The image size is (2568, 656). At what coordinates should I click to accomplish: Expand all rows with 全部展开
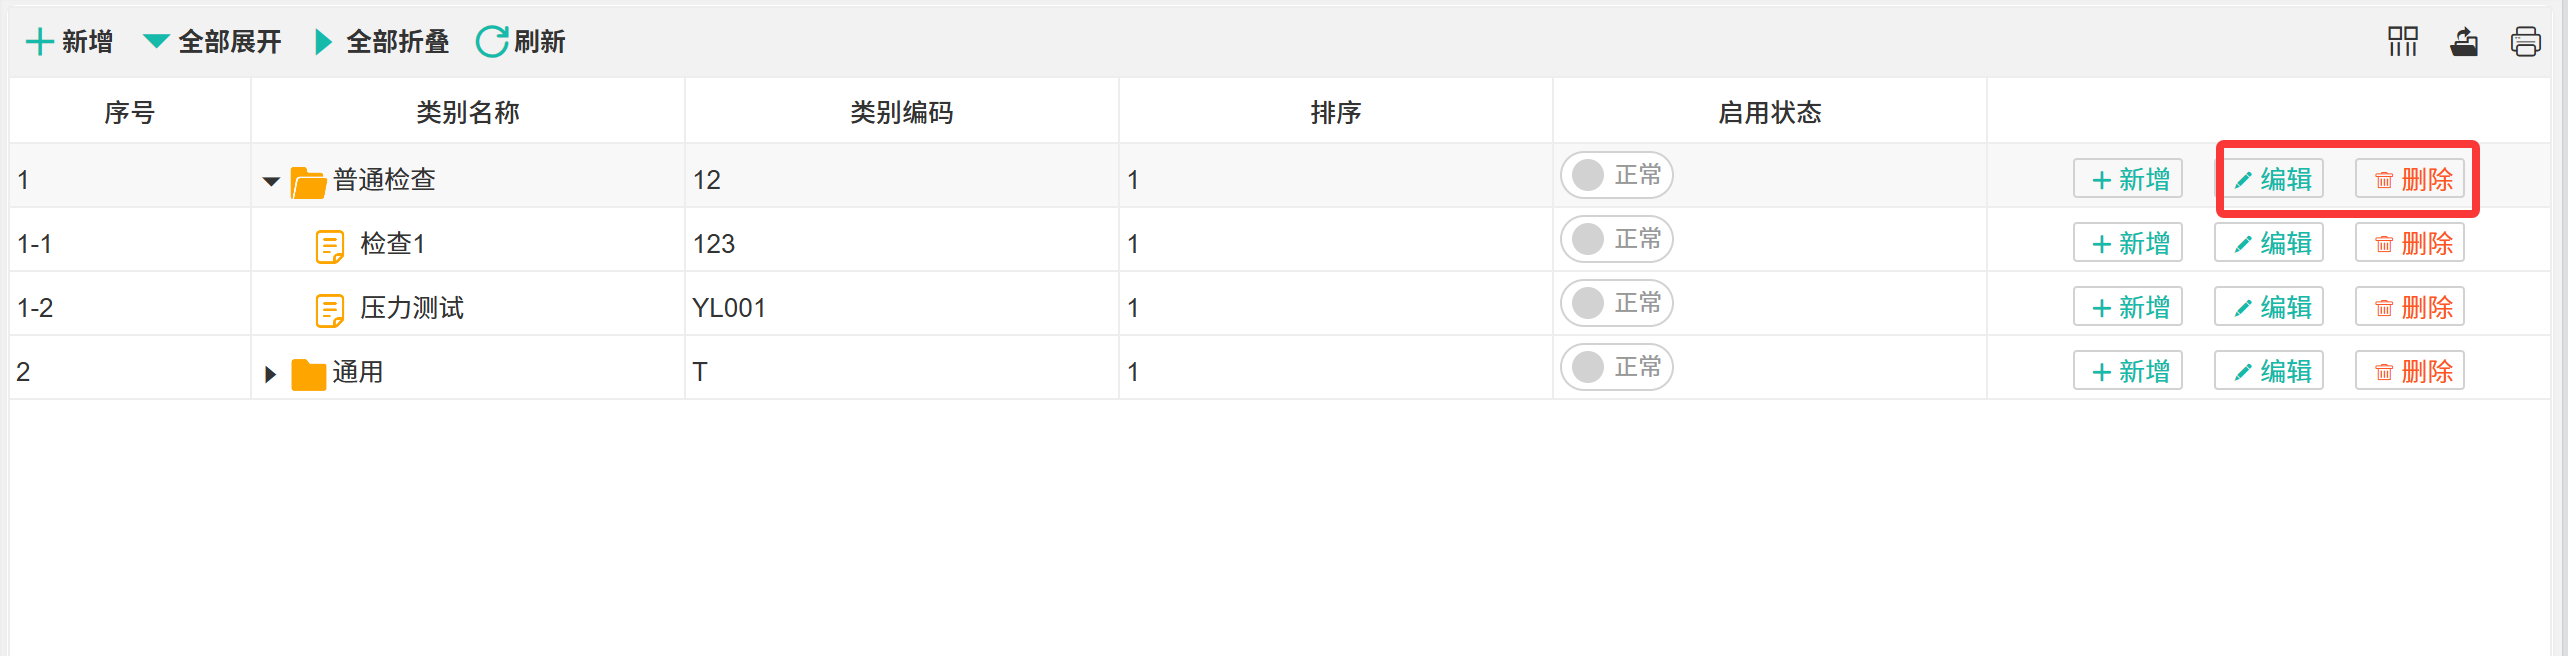click(x=212, y=42)
